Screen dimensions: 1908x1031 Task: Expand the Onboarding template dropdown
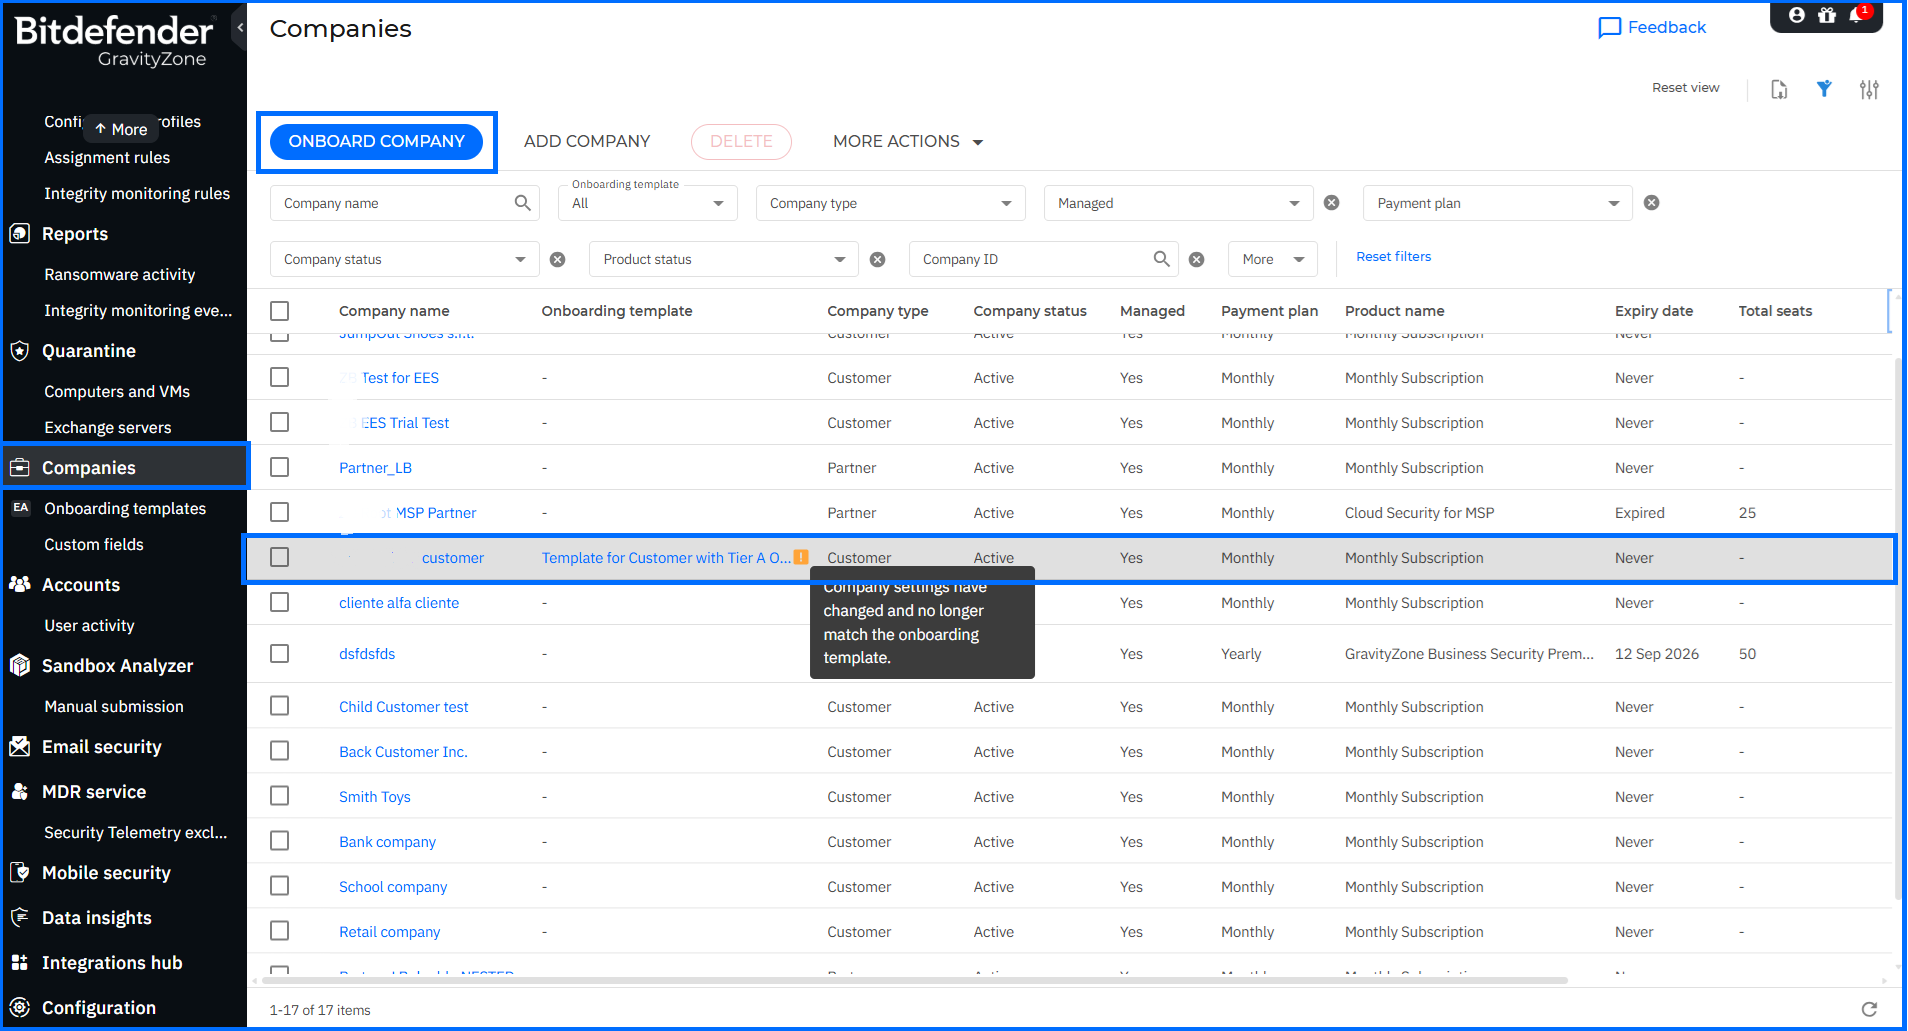pyautogui.click(x=648, y=203)
